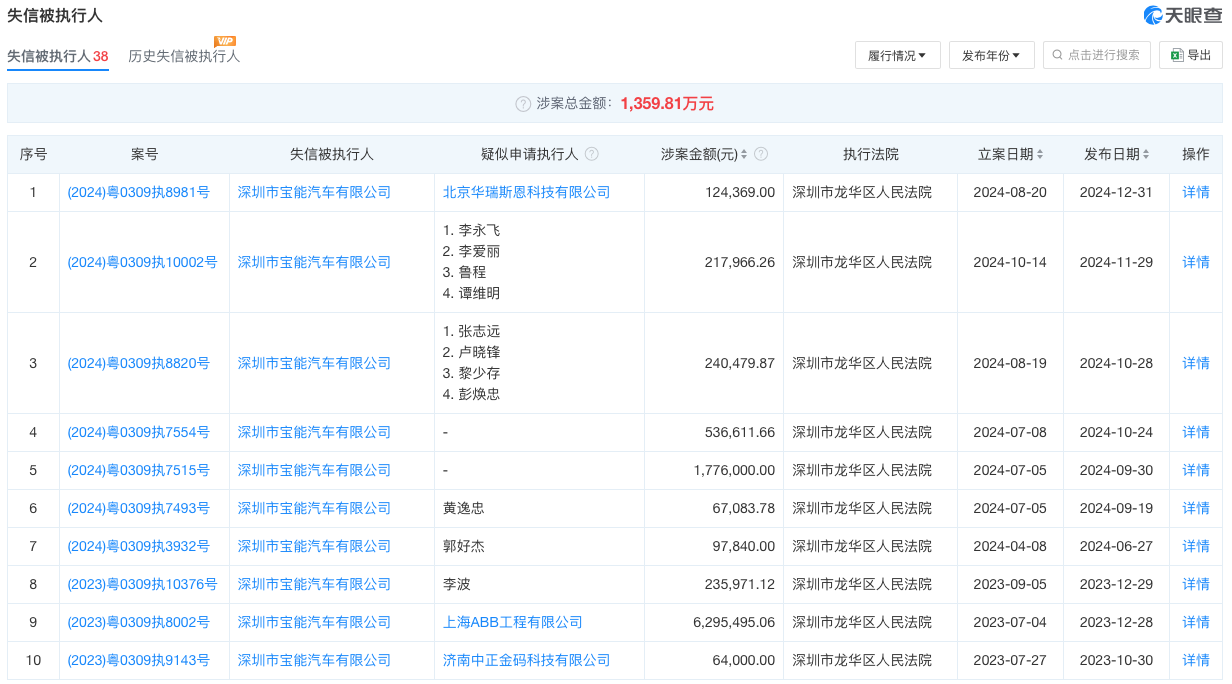1232x684 pixels.
Task: Click help icon next to 疑似申请执行人 header
Action: click(x=592, y=154)
